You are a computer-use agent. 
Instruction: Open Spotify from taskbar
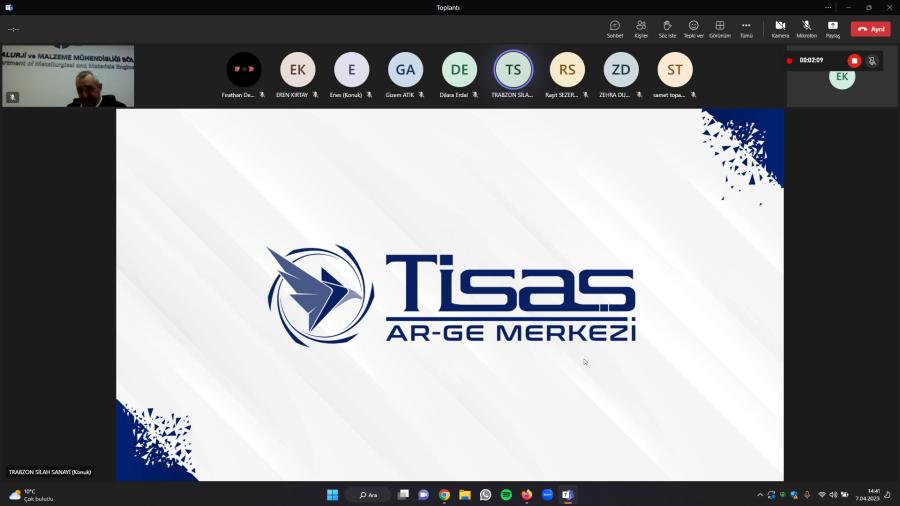tap(506, 495)
